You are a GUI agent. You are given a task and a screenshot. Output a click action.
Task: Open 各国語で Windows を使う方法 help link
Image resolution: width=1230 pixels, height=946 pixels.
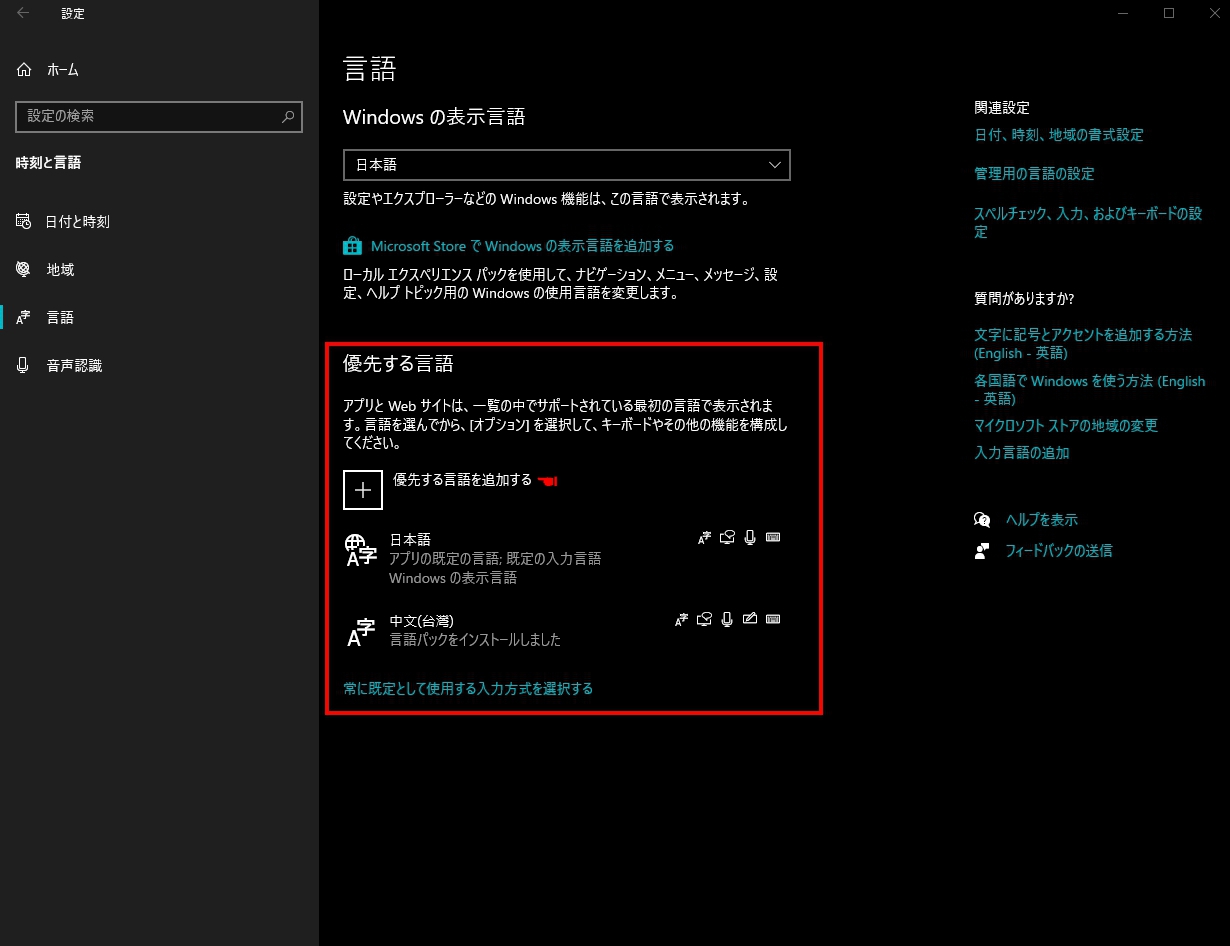coord(1090,390)
